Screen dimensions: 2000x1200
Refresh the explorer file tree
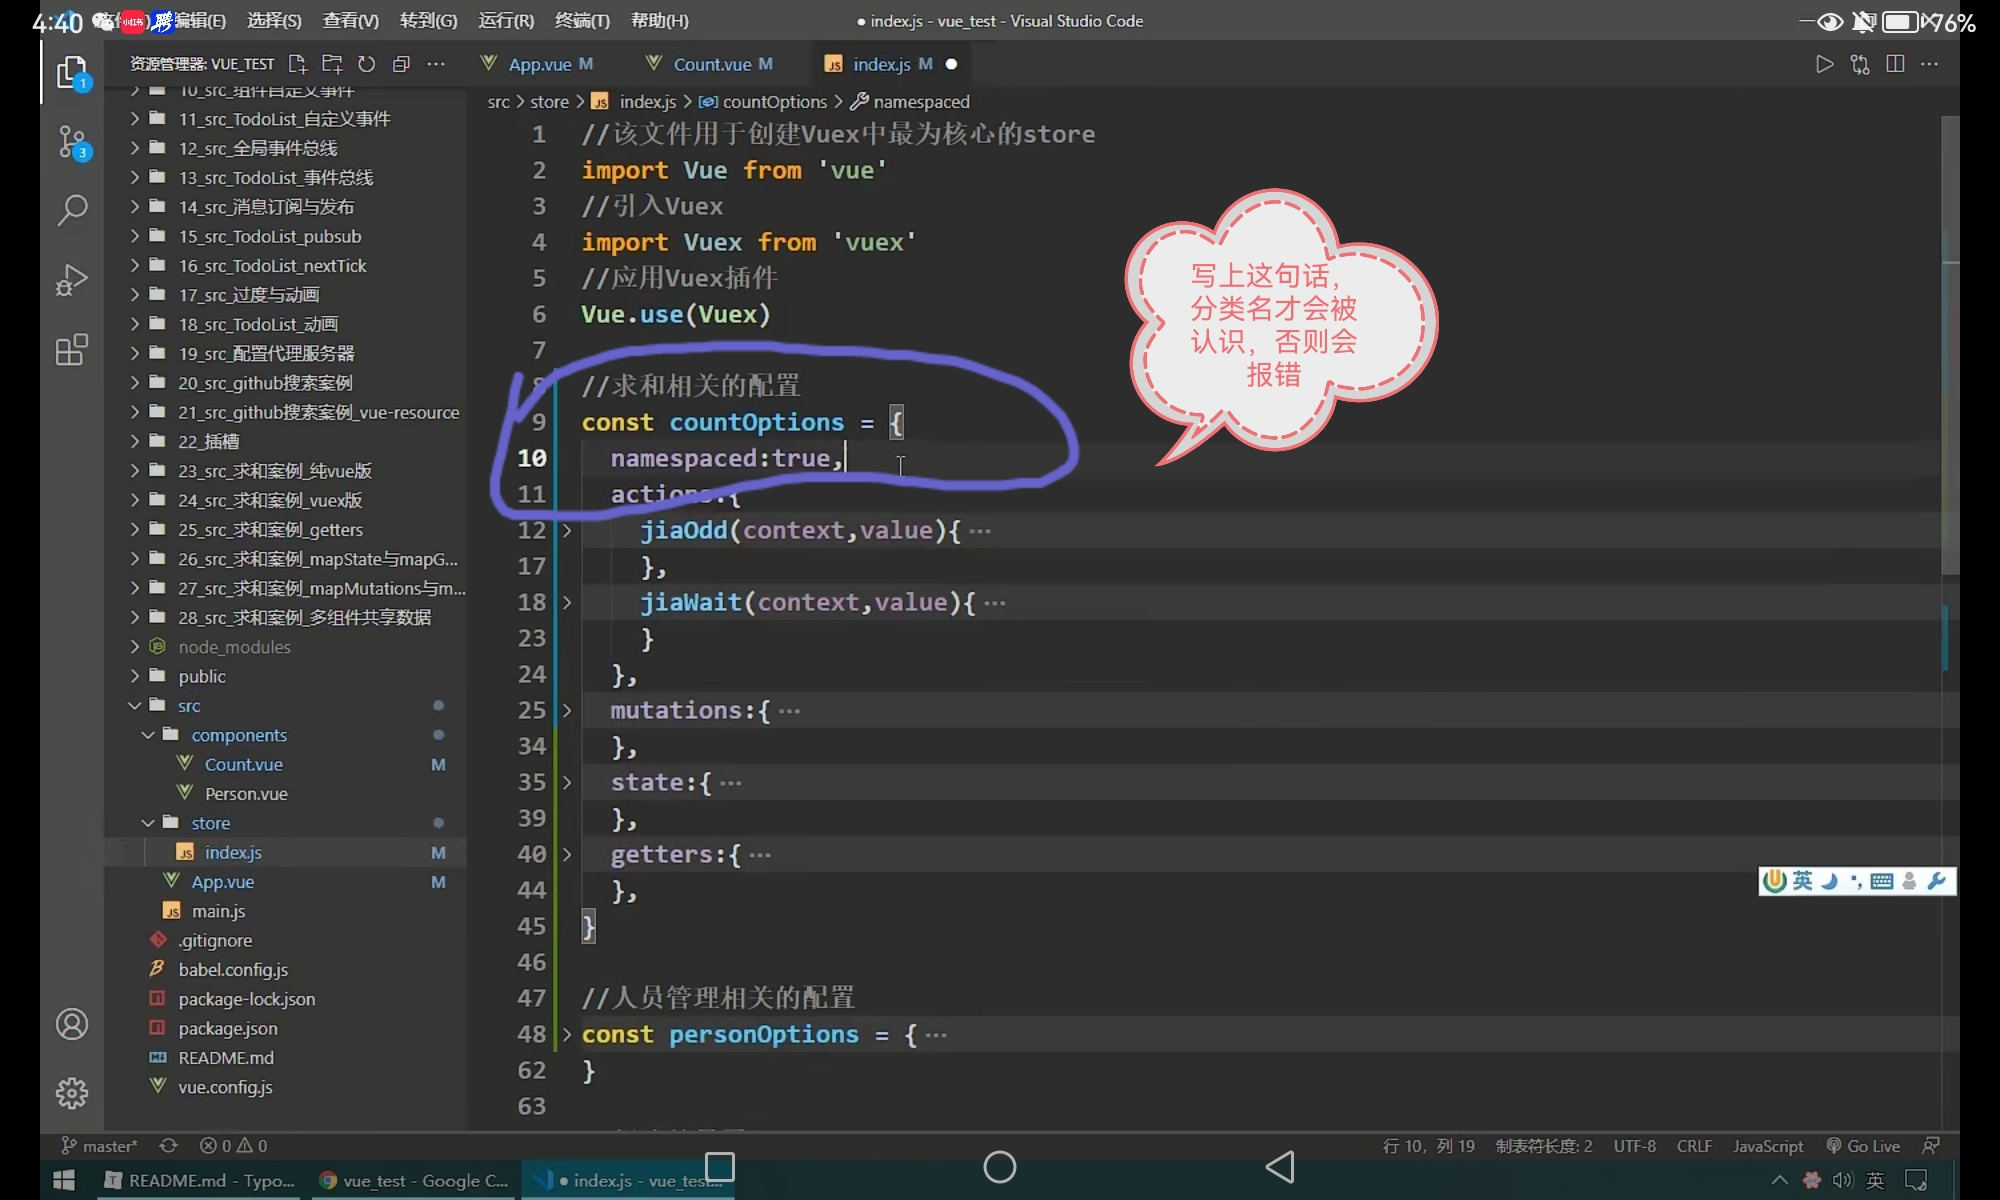coord(367,64)
